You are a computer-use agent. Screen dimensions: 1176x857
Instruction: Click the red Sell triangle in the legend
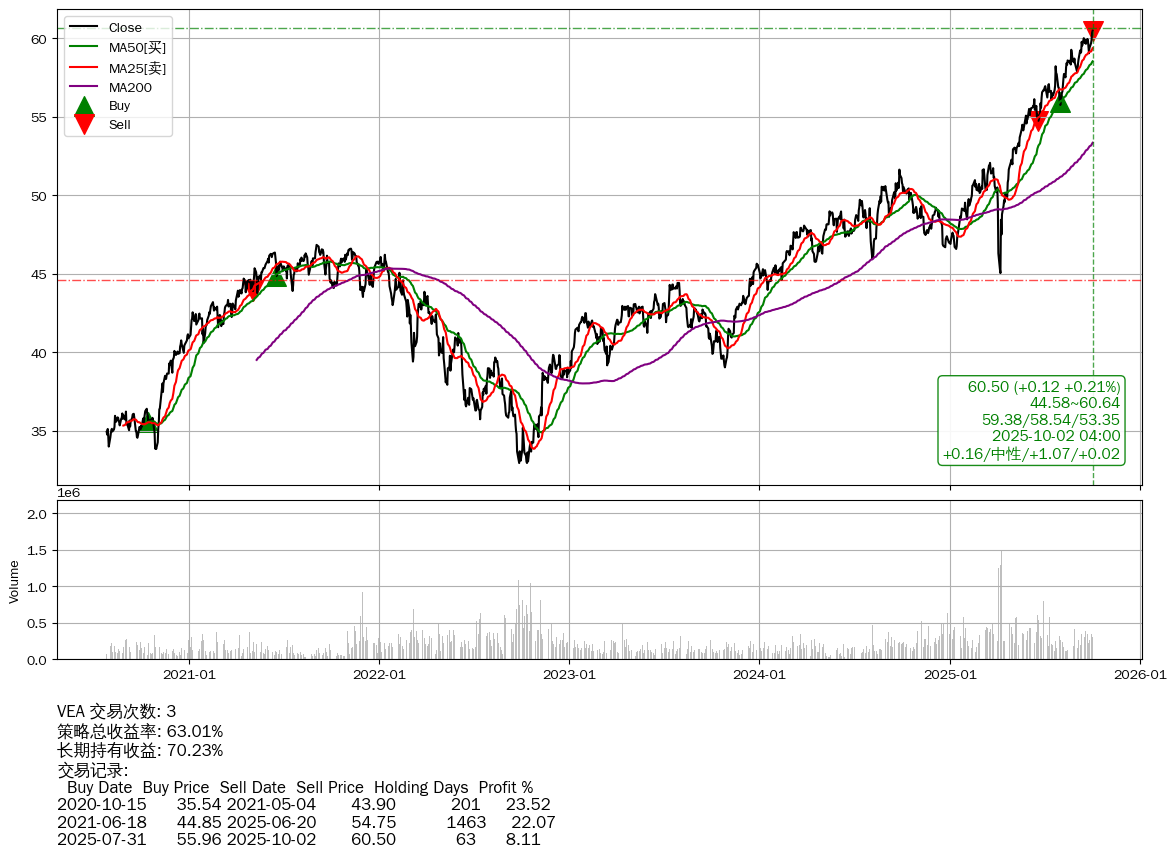pyautogui.click(x=85, y=125)
